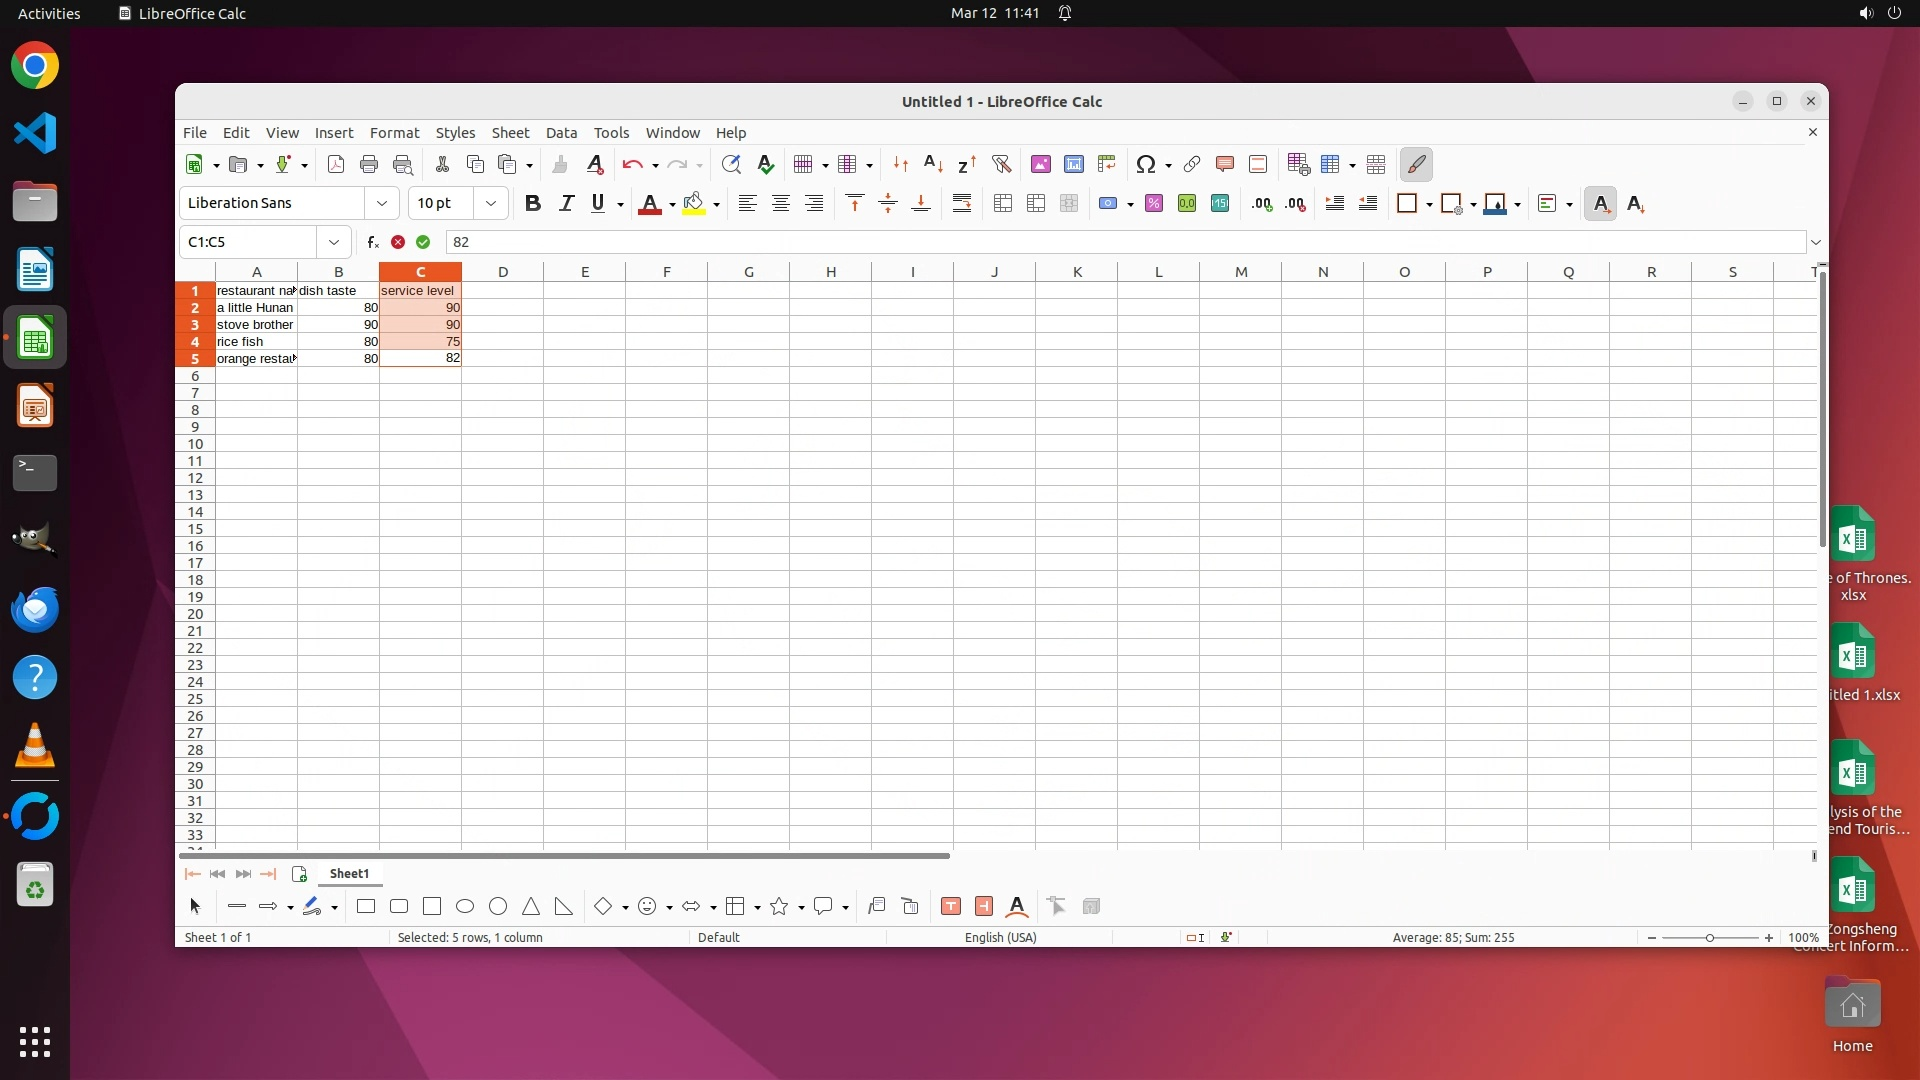
Task: Toggle Italic formatting
Action: [566, 204]
